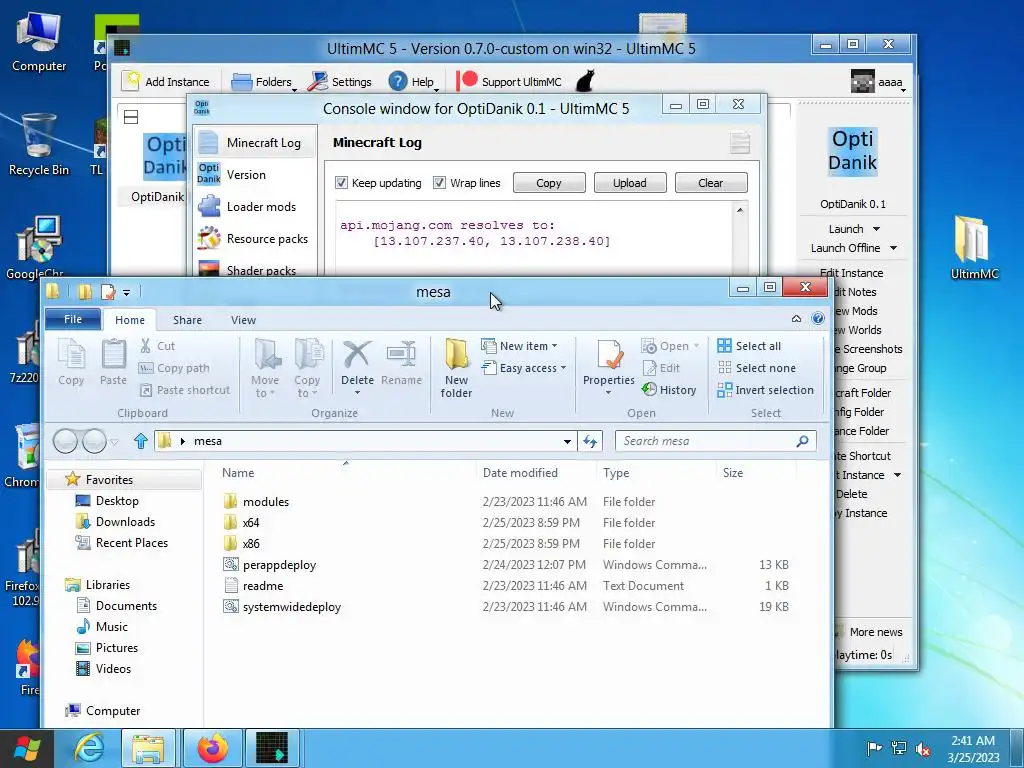Toggle the Wrap lines checkbox
The image size is (1024, 768).
click(x=440, y=183)
